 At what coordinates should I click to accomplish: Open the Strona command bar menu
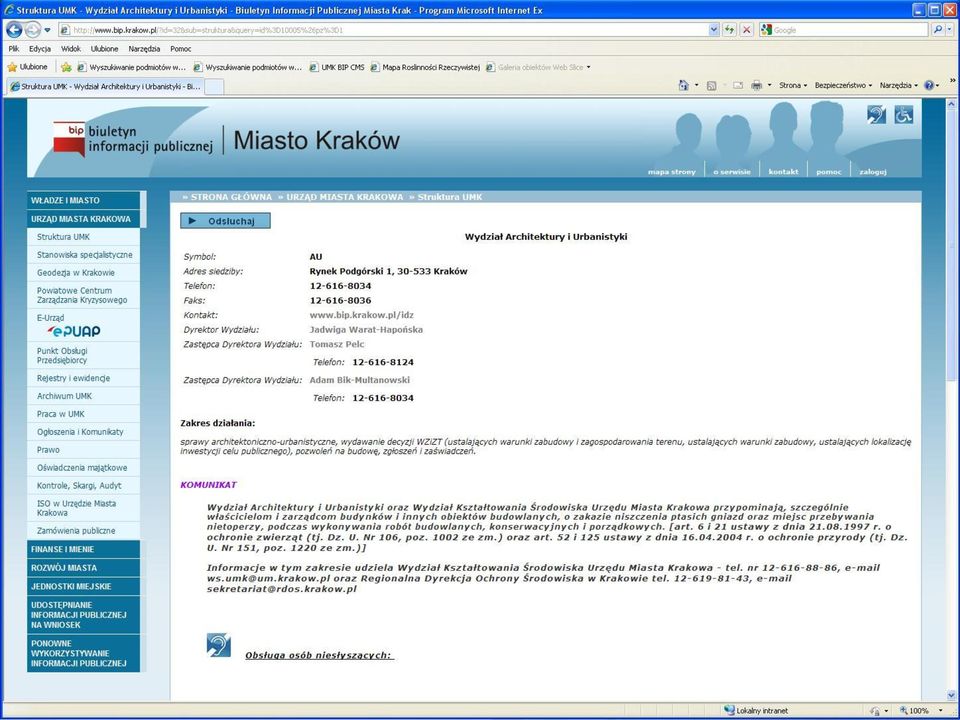point(793,85)
